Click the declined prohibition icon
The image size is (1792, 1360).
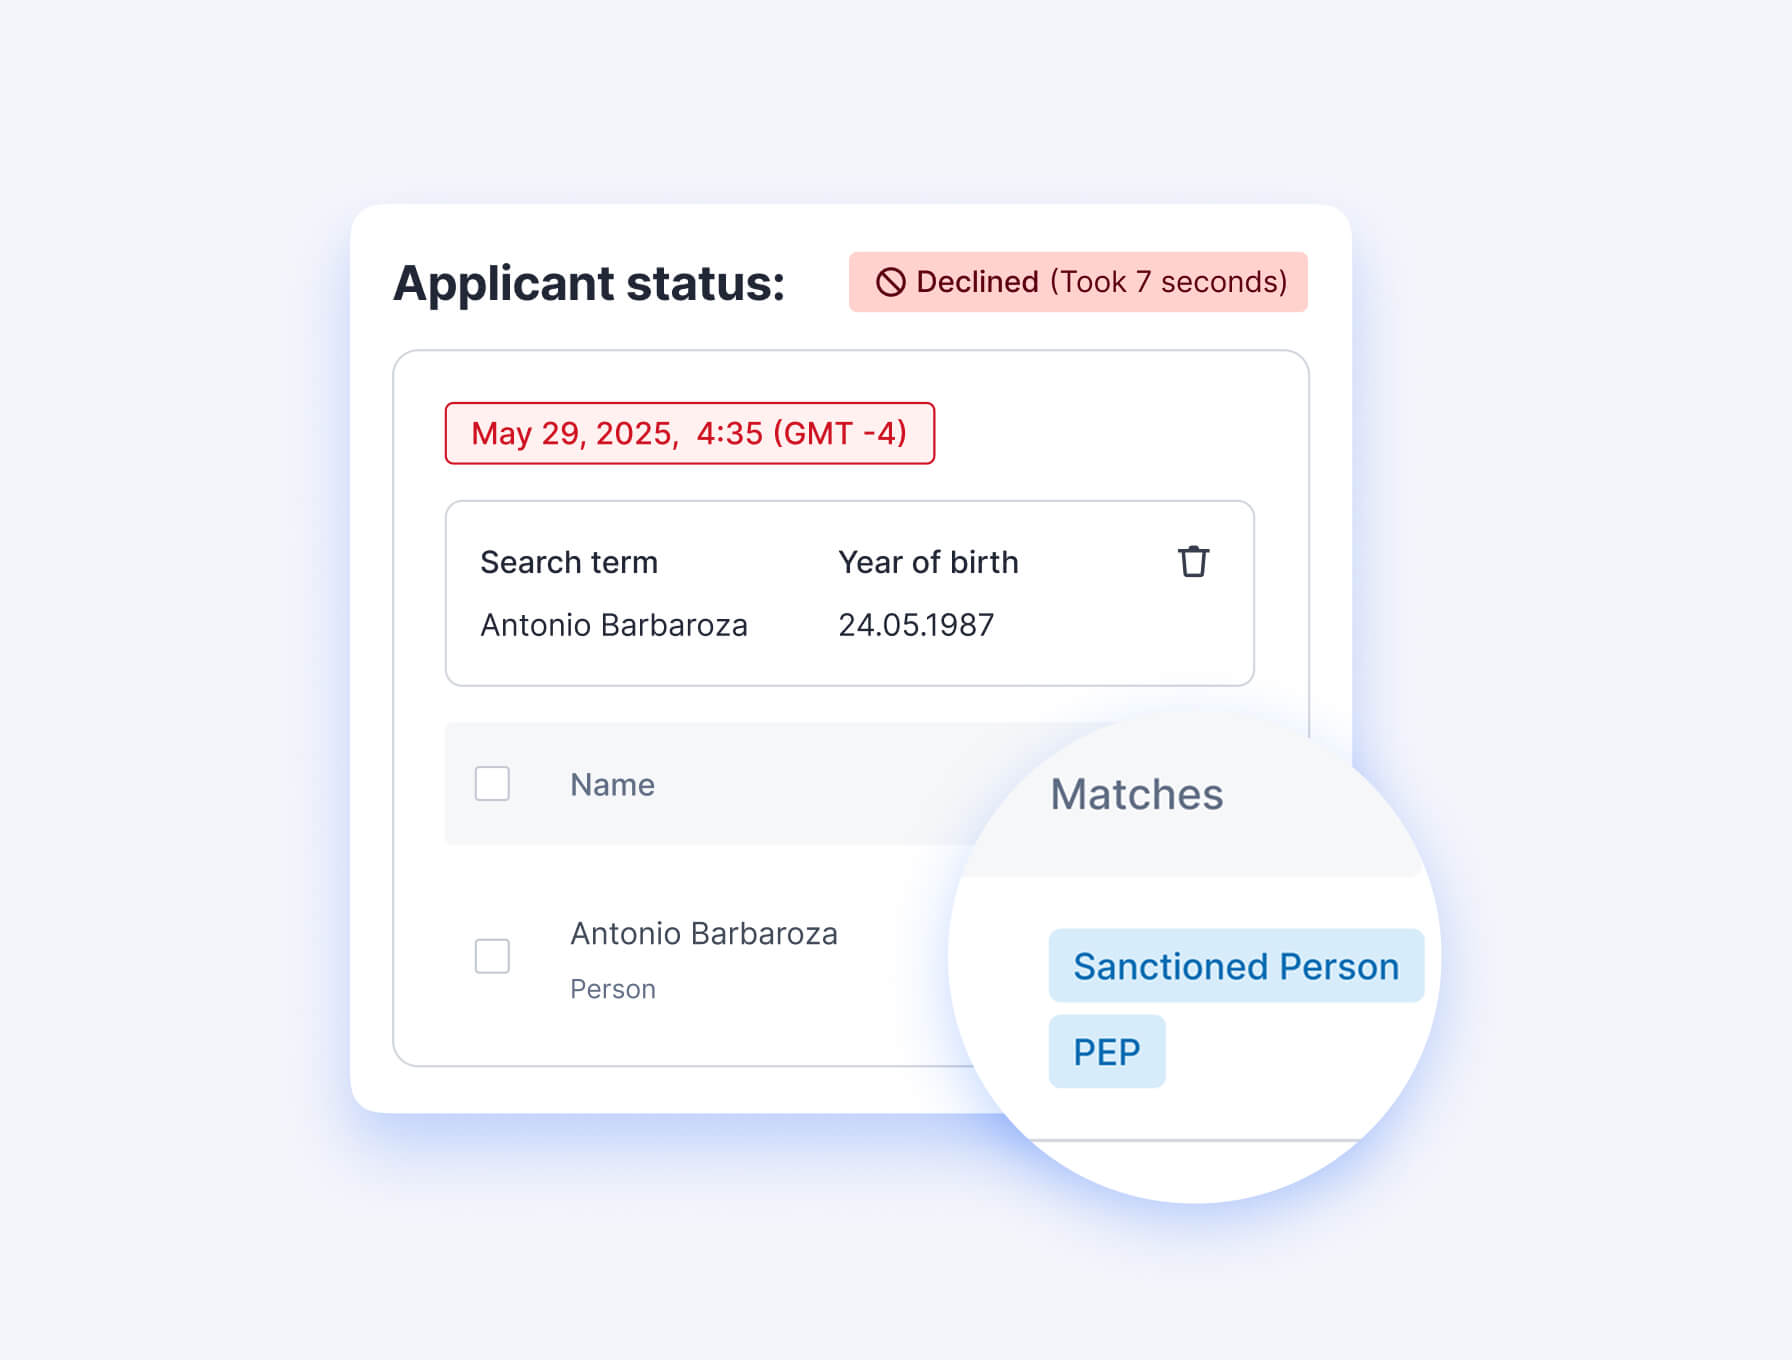click(x=890, y=282)
